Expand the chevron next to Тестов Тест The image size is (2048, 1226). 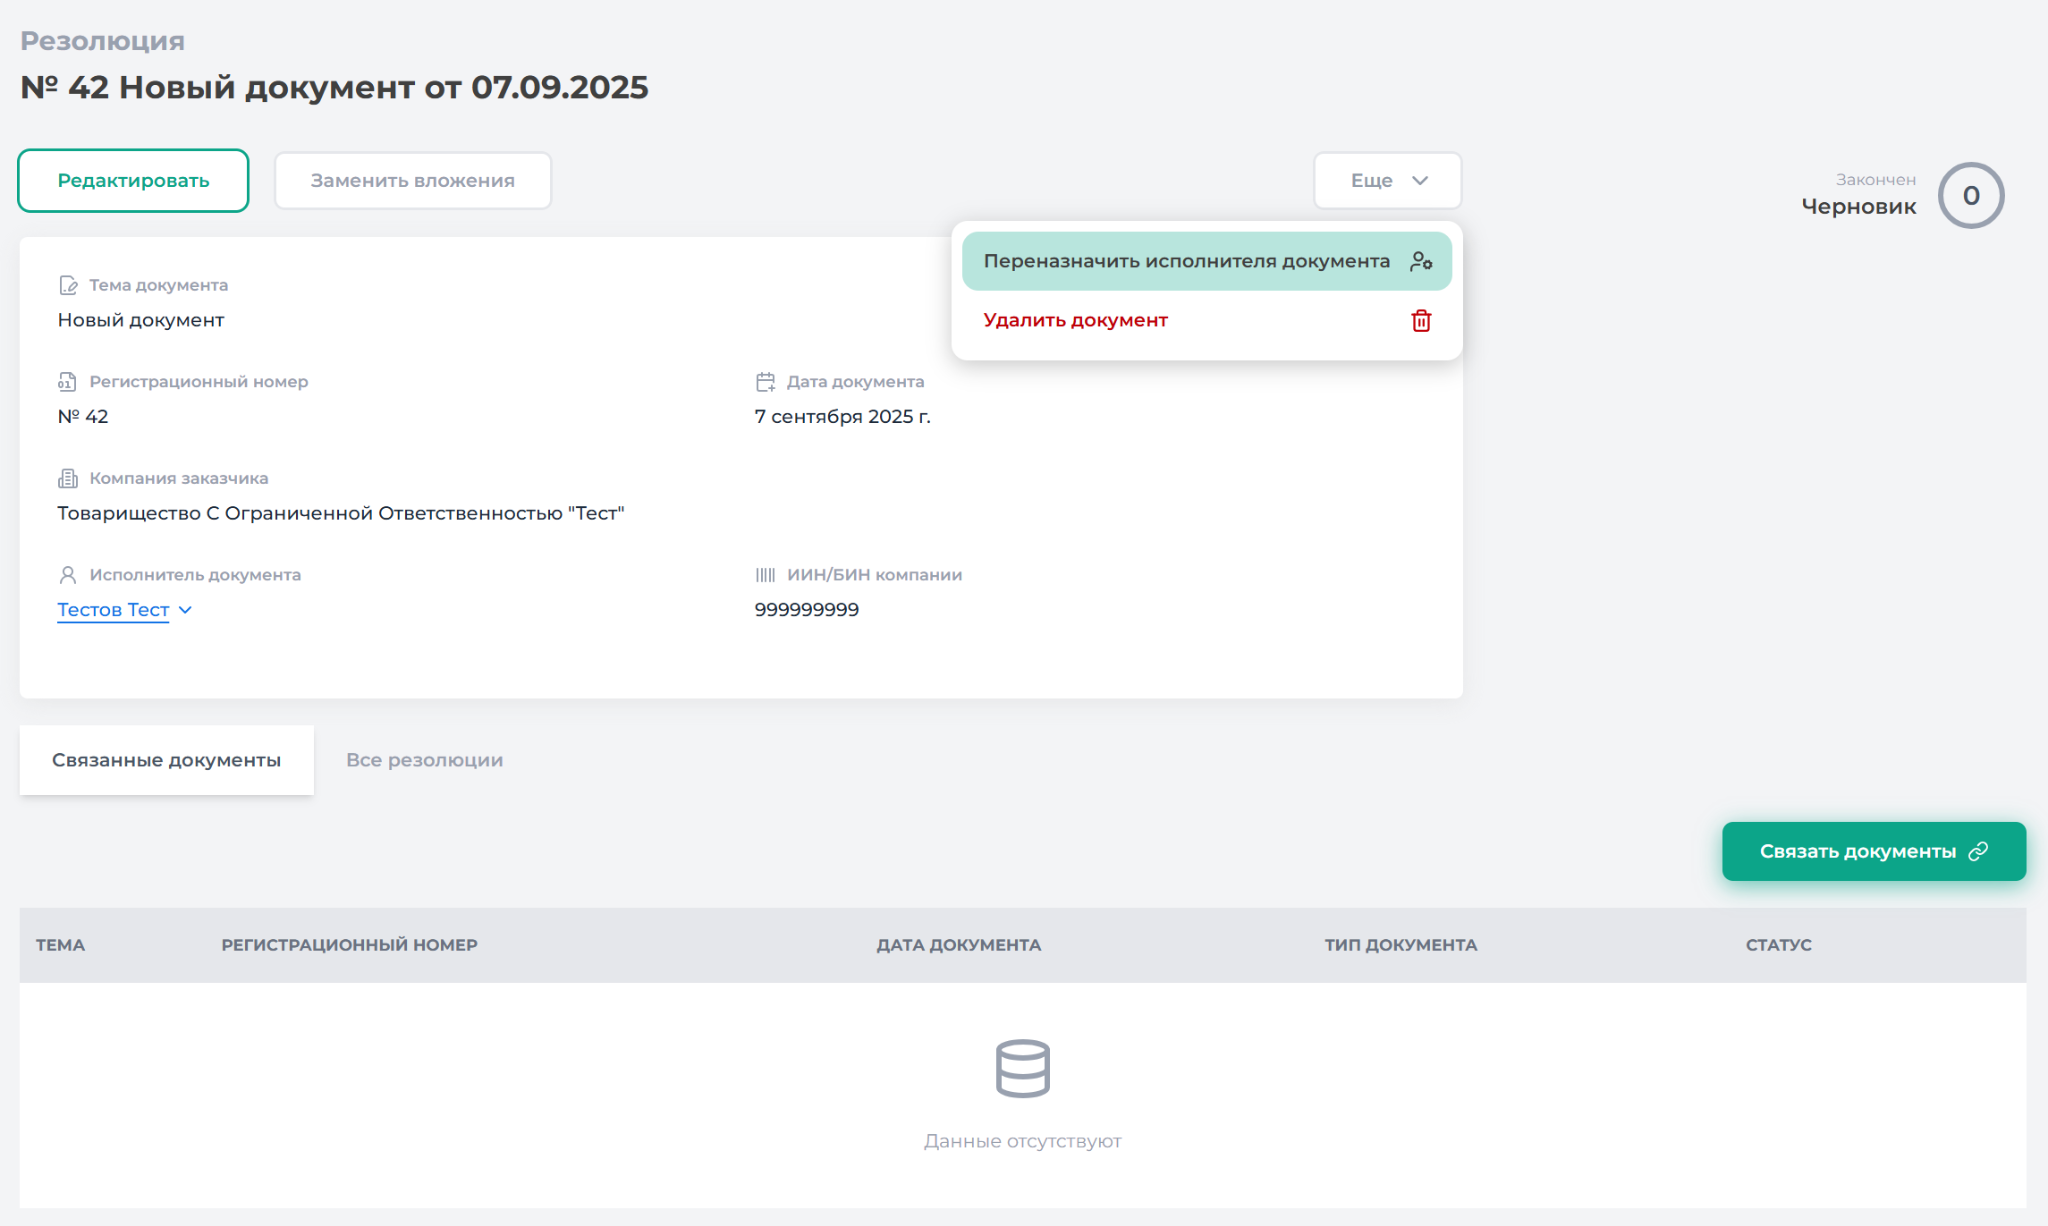coord(185,610)
